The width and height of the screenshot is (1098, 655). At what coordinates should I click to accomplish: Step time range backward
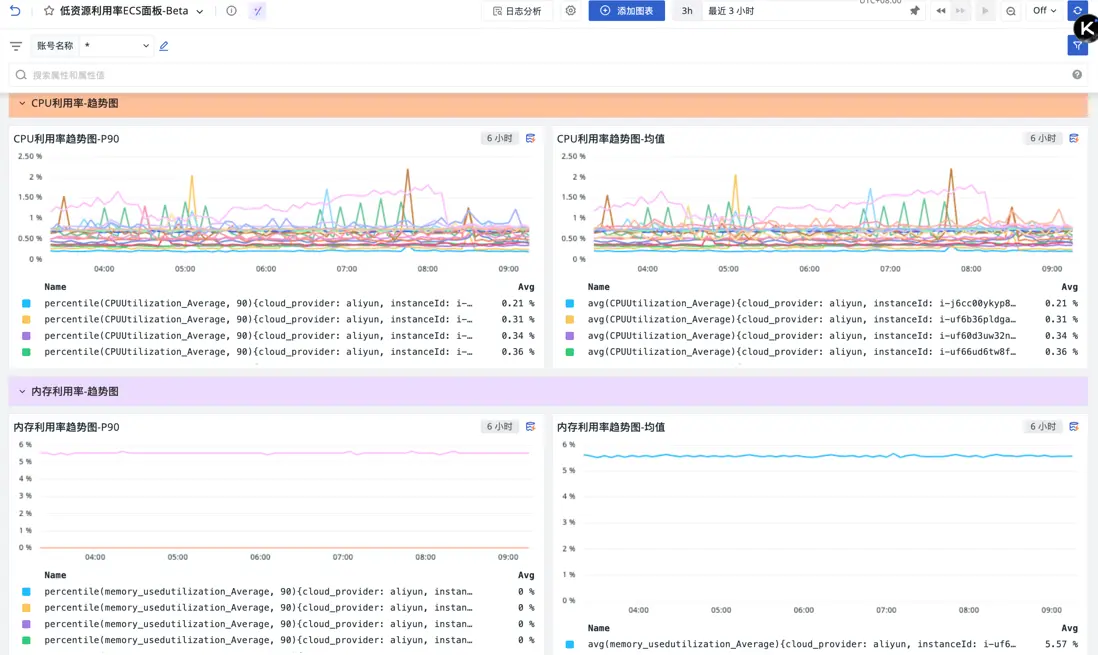(940, 11)
